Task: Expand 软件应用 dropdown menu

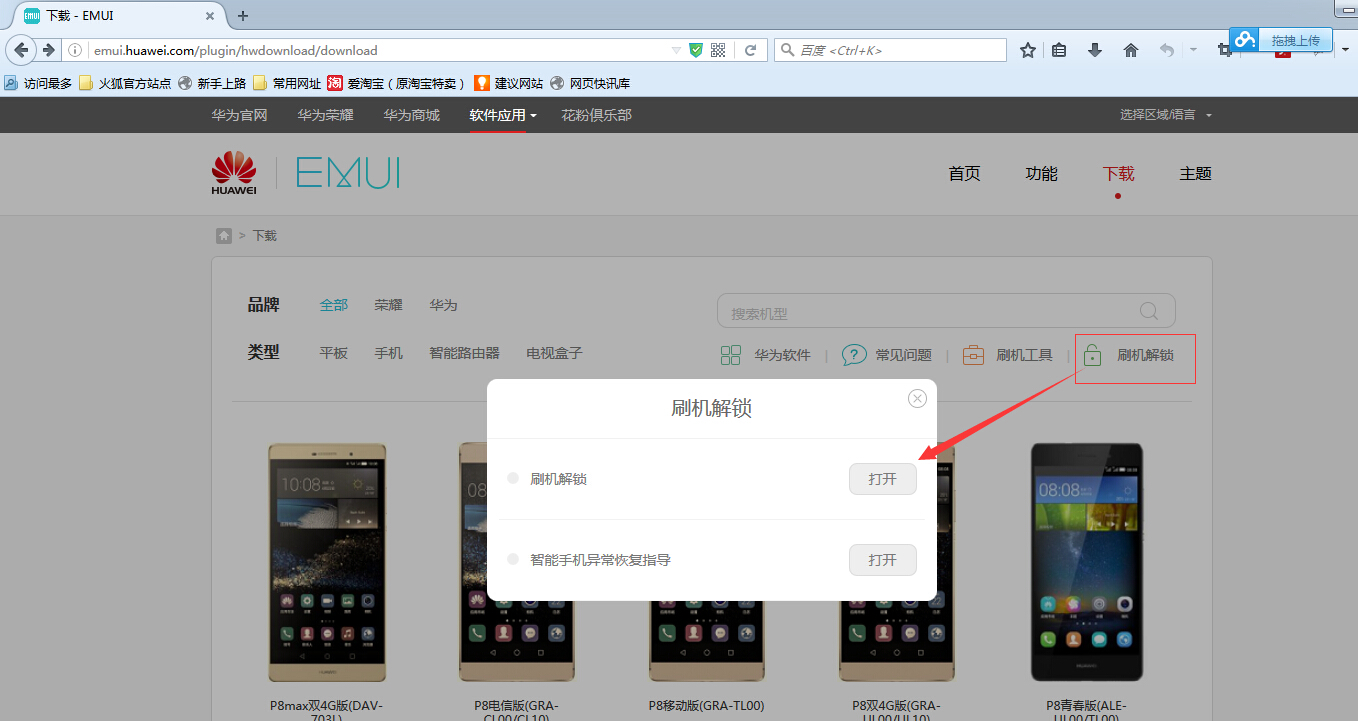Action: 503,115
